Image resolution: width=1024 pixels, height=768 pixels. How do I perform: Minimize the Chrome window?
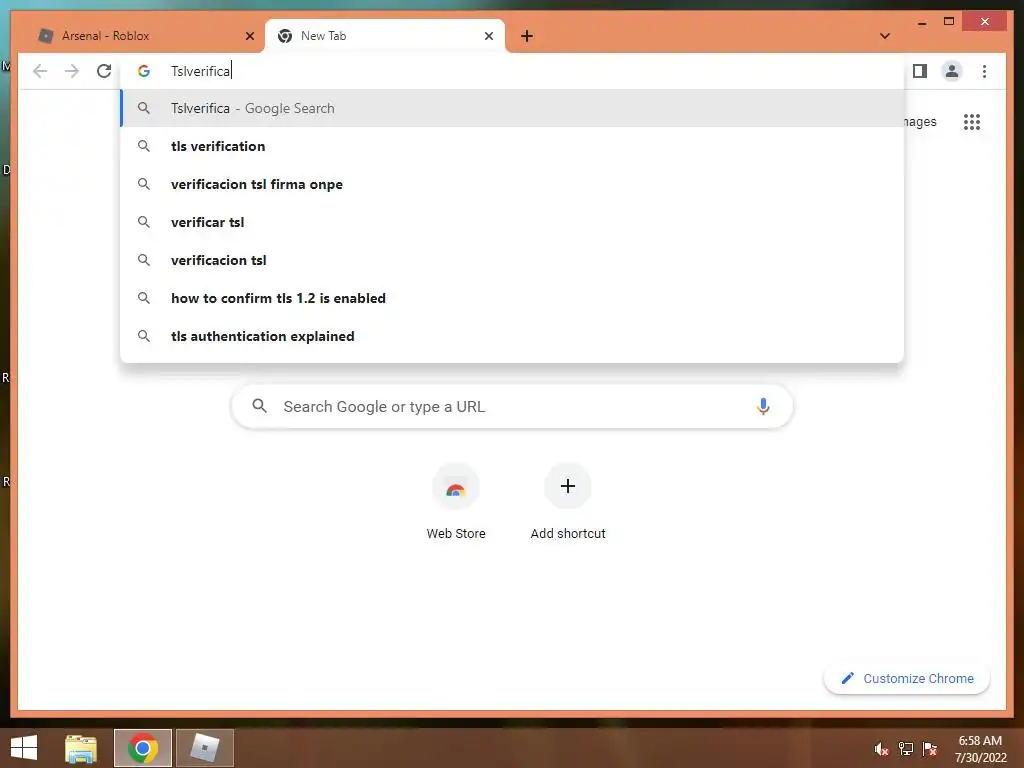click(922, 22)
